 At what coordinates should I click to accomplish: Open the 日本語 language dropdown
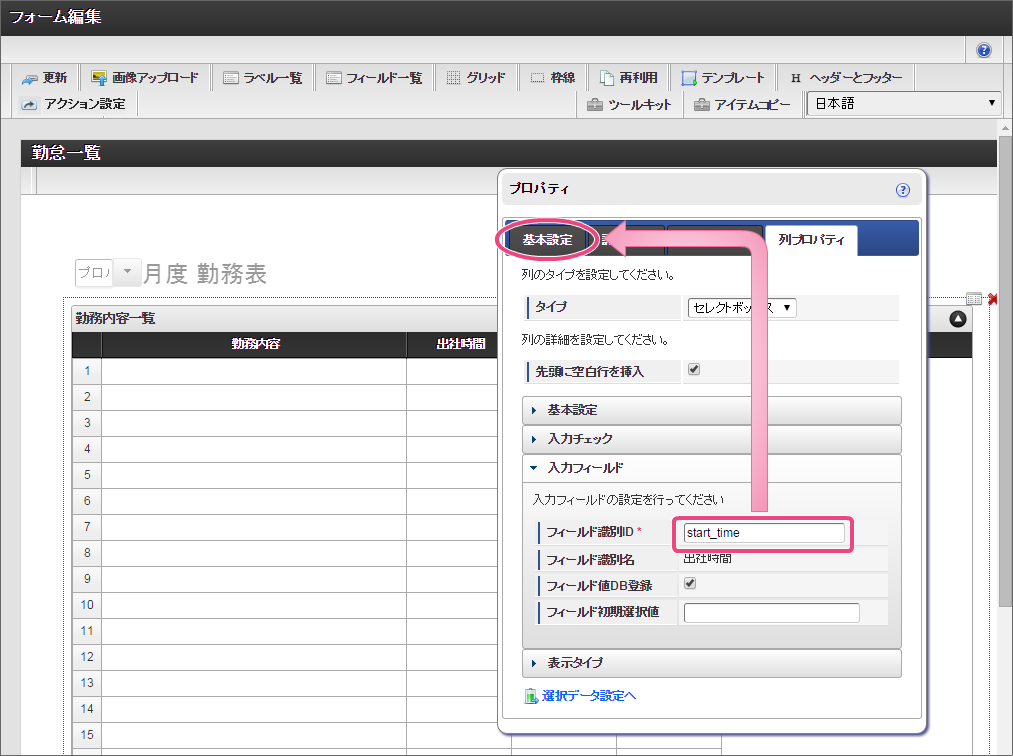tap(904, 104)
